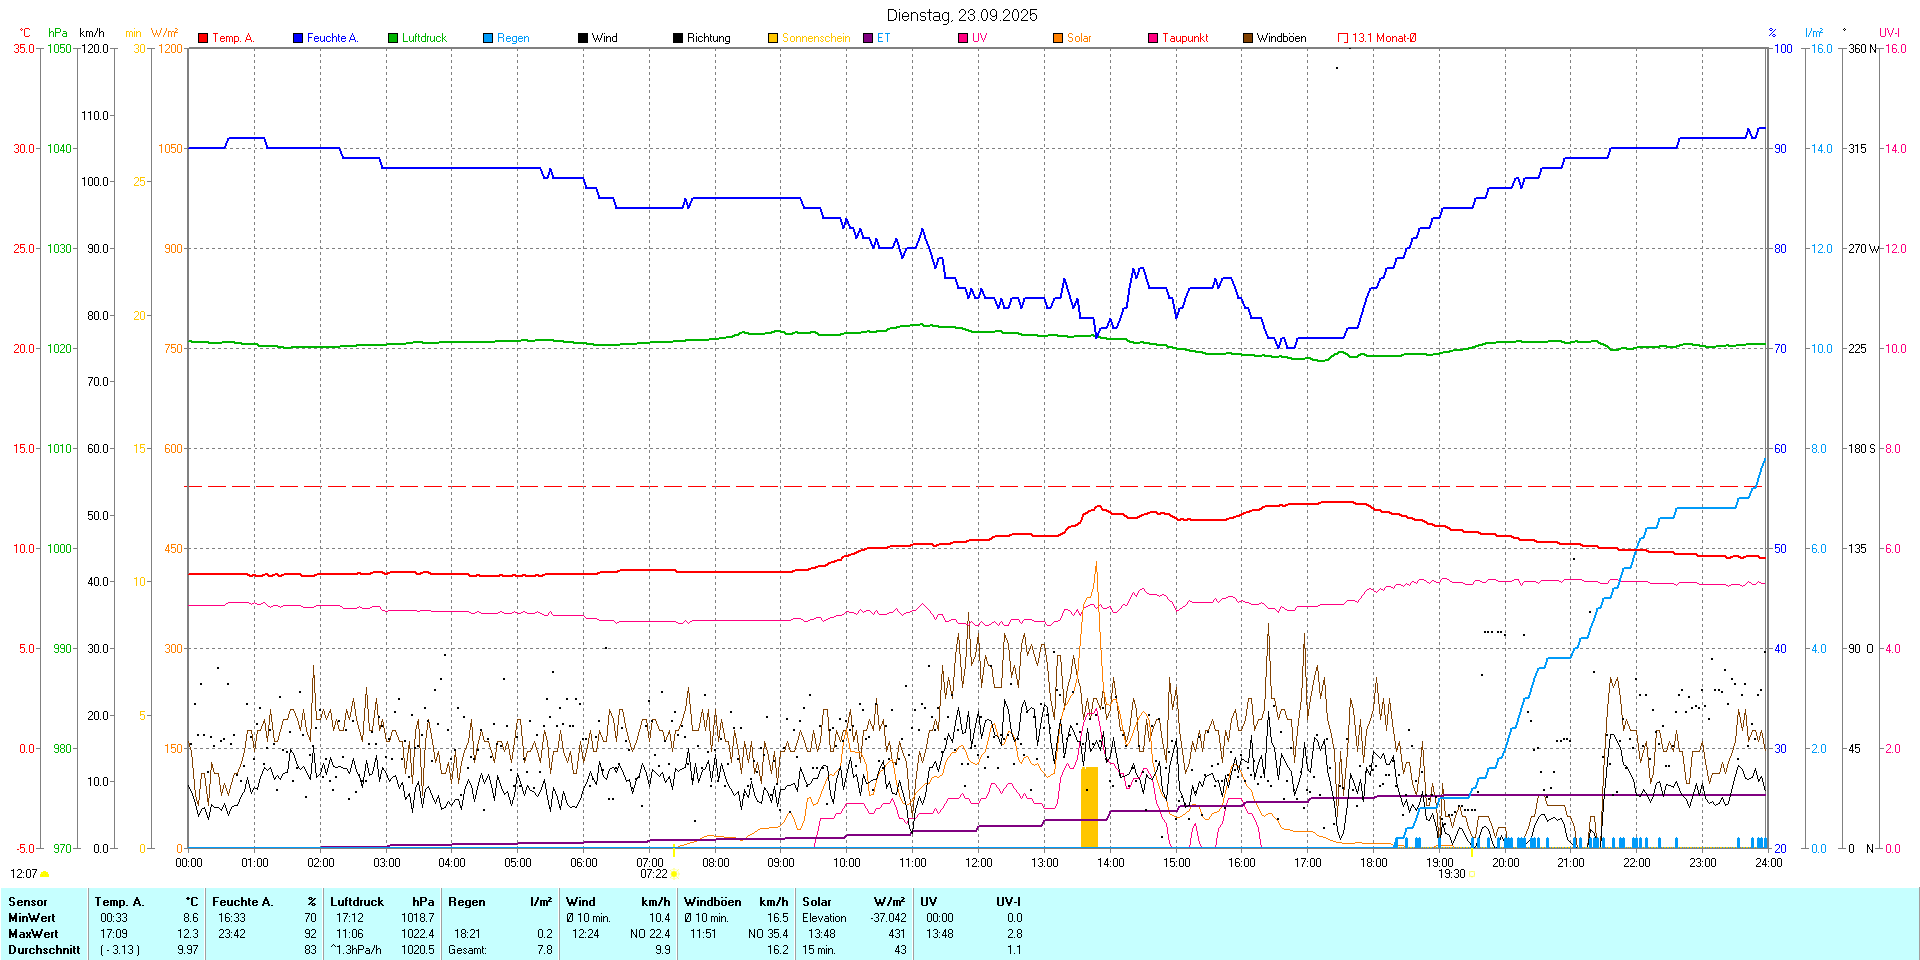
Task: Click the brown Windböen legend square
Action: pyautogui.click(x=1248, y=38)
